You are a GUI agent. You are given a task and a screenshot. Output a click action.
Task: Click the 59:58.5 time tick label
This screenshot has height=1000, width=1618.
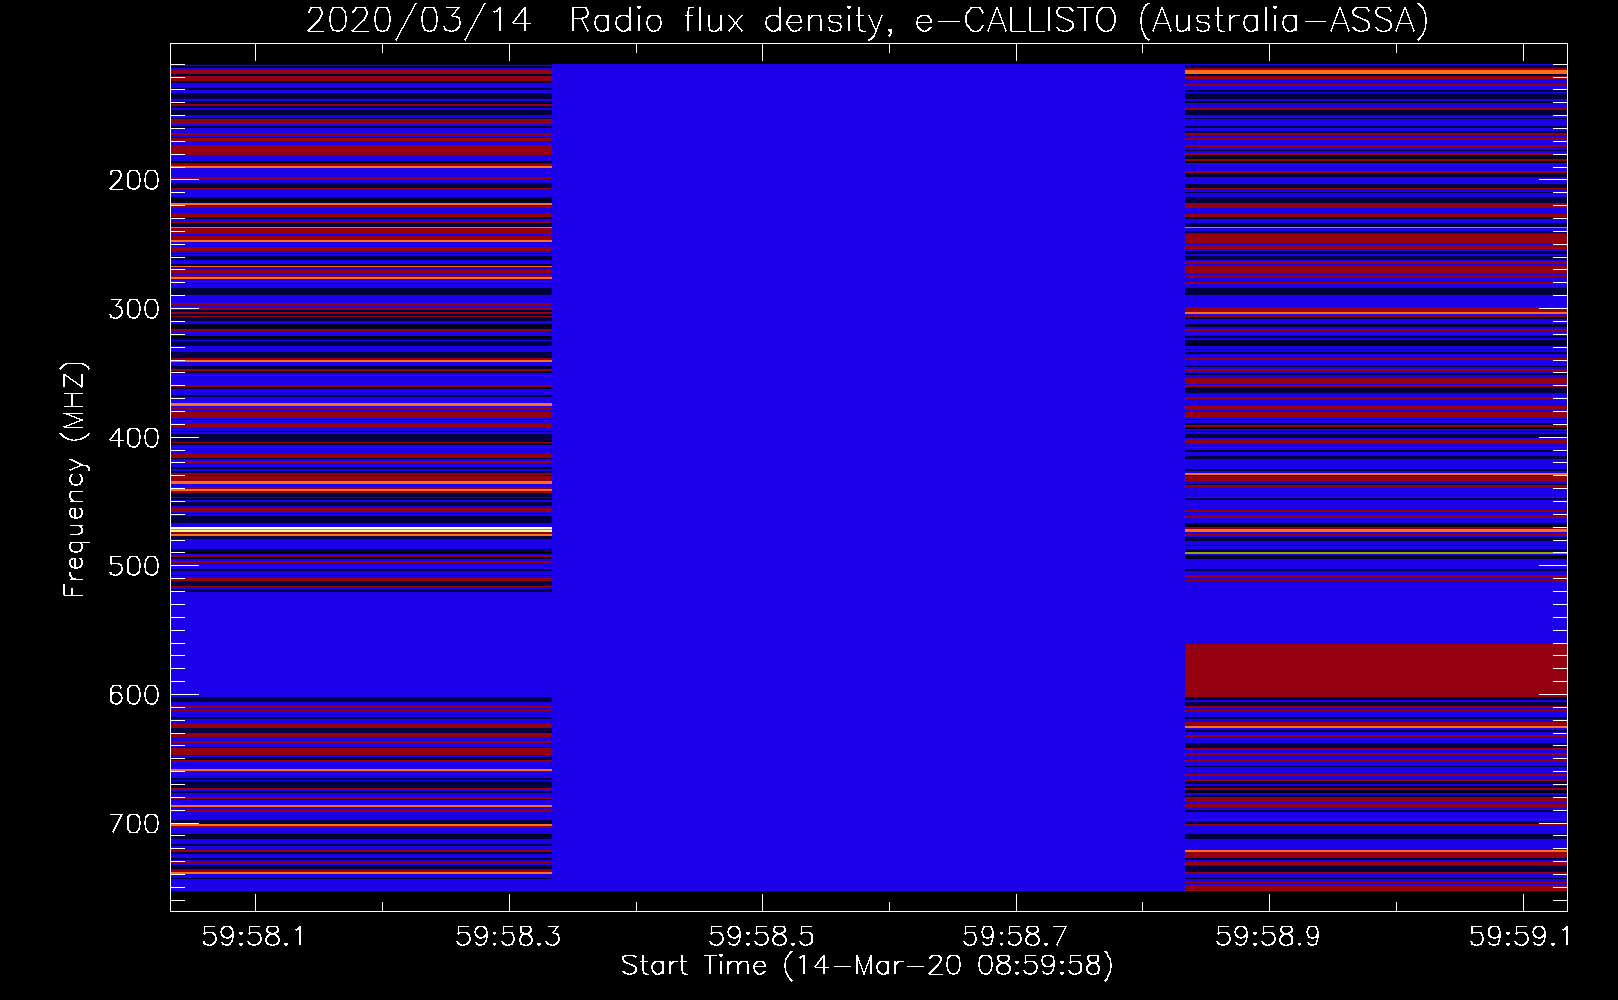[762, 935]
